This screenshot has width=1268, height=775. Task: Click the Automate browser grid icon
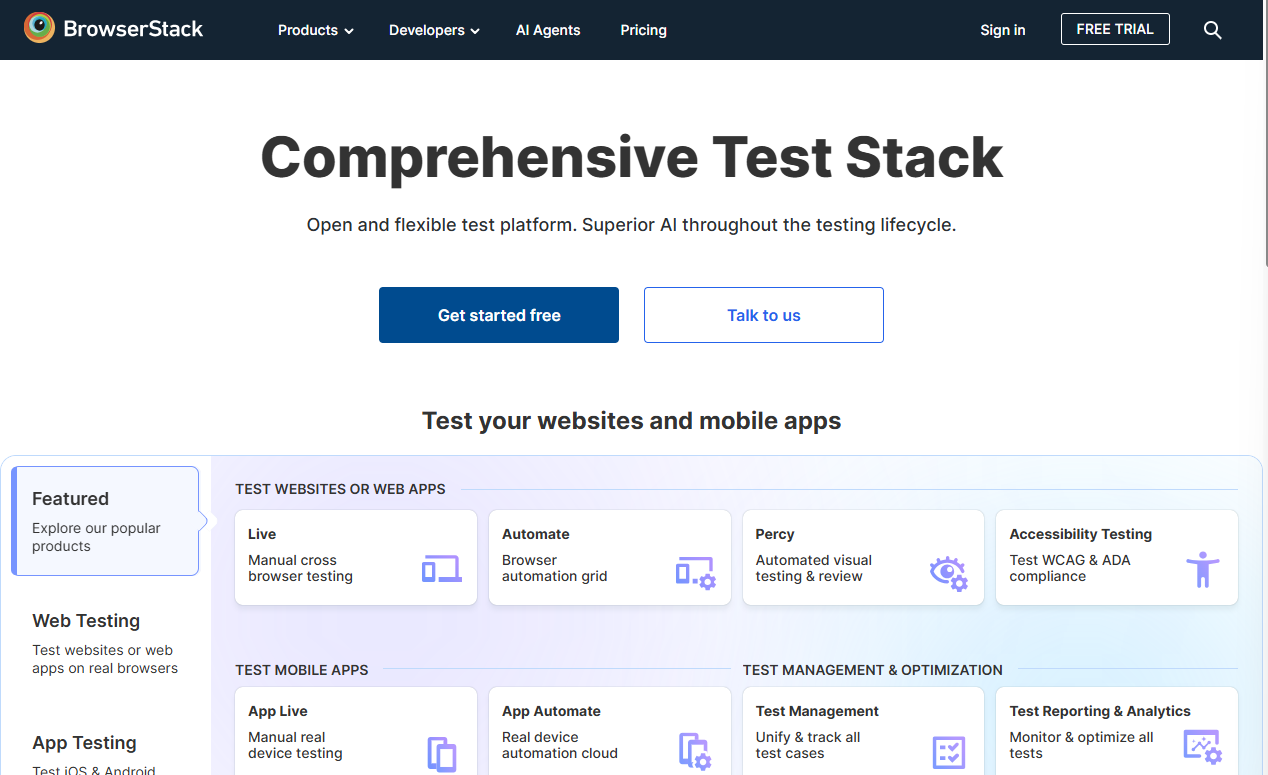[x=694, y=568]
